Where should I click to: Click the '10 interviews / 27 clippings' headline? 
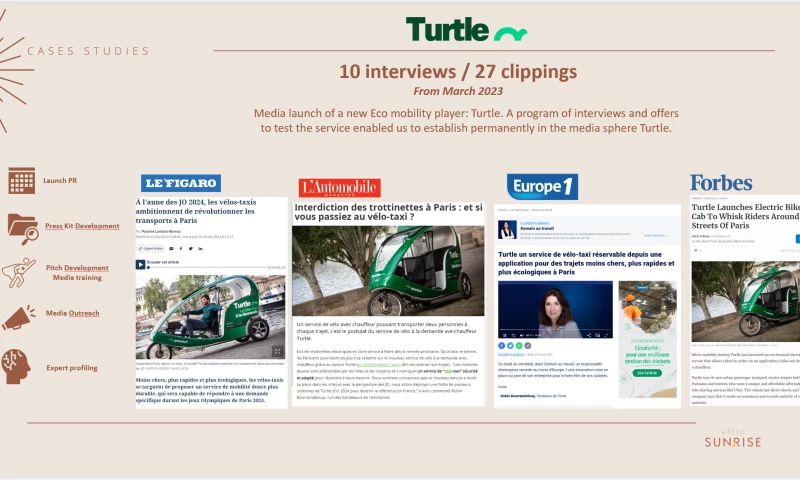tap(458, 71)
